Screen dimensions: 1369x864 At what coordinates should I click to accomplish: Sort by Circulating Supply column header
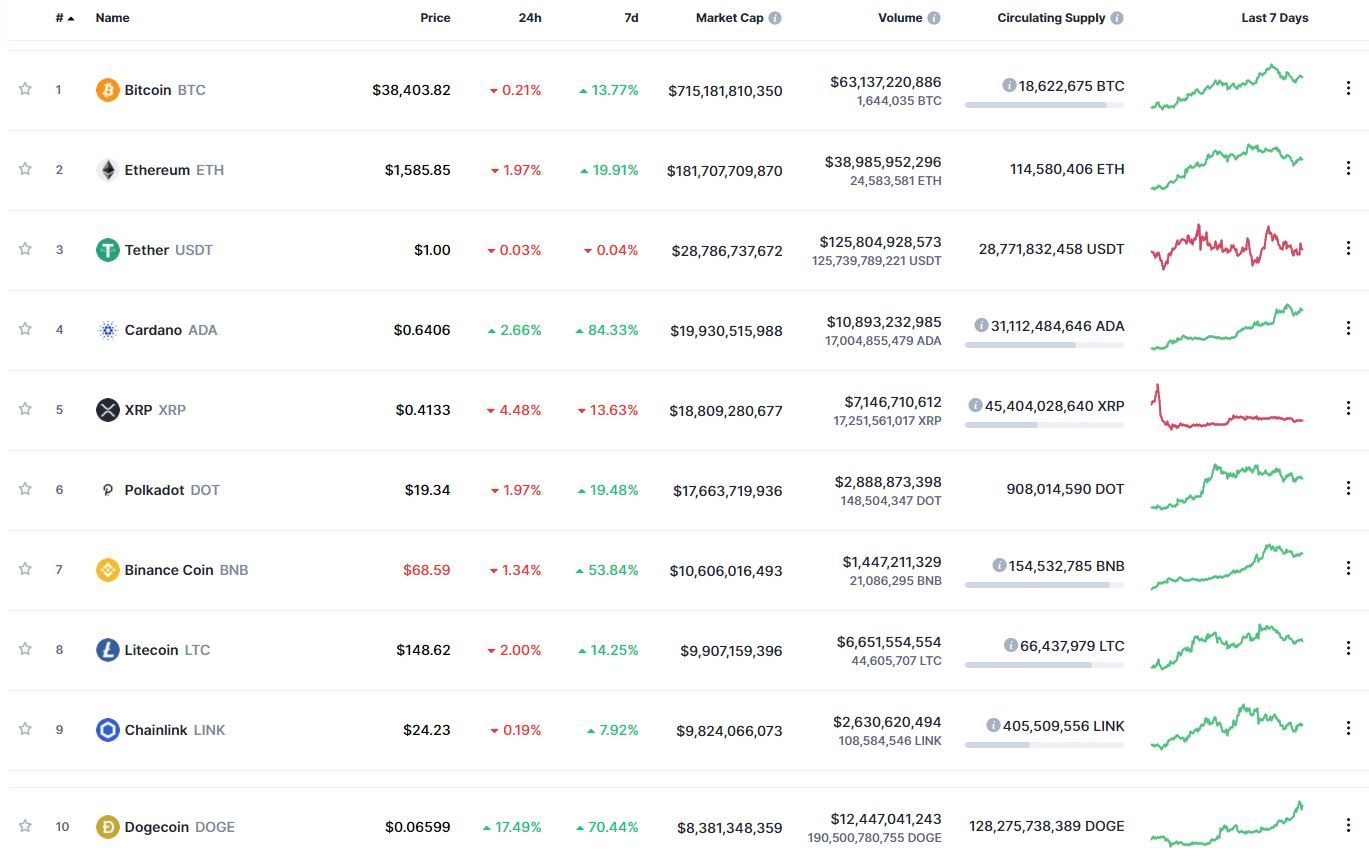point(1051,18)
